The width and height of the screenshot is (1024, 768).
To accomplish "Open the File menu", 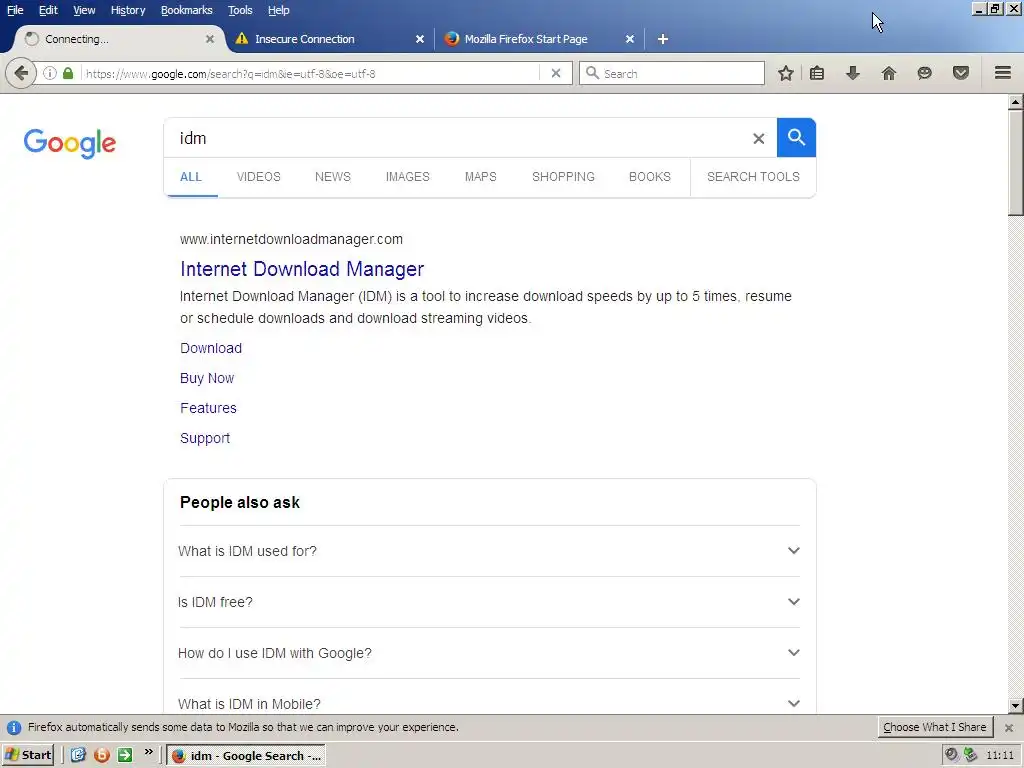I will click(x=15, y=10).
